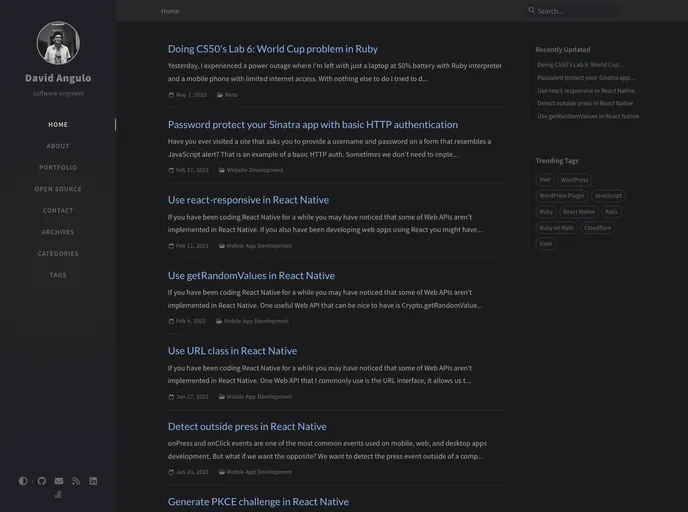Click Mobile App Development under Use getRandomValues
This screenshot has width=688, height=512.
click(256, 321)
